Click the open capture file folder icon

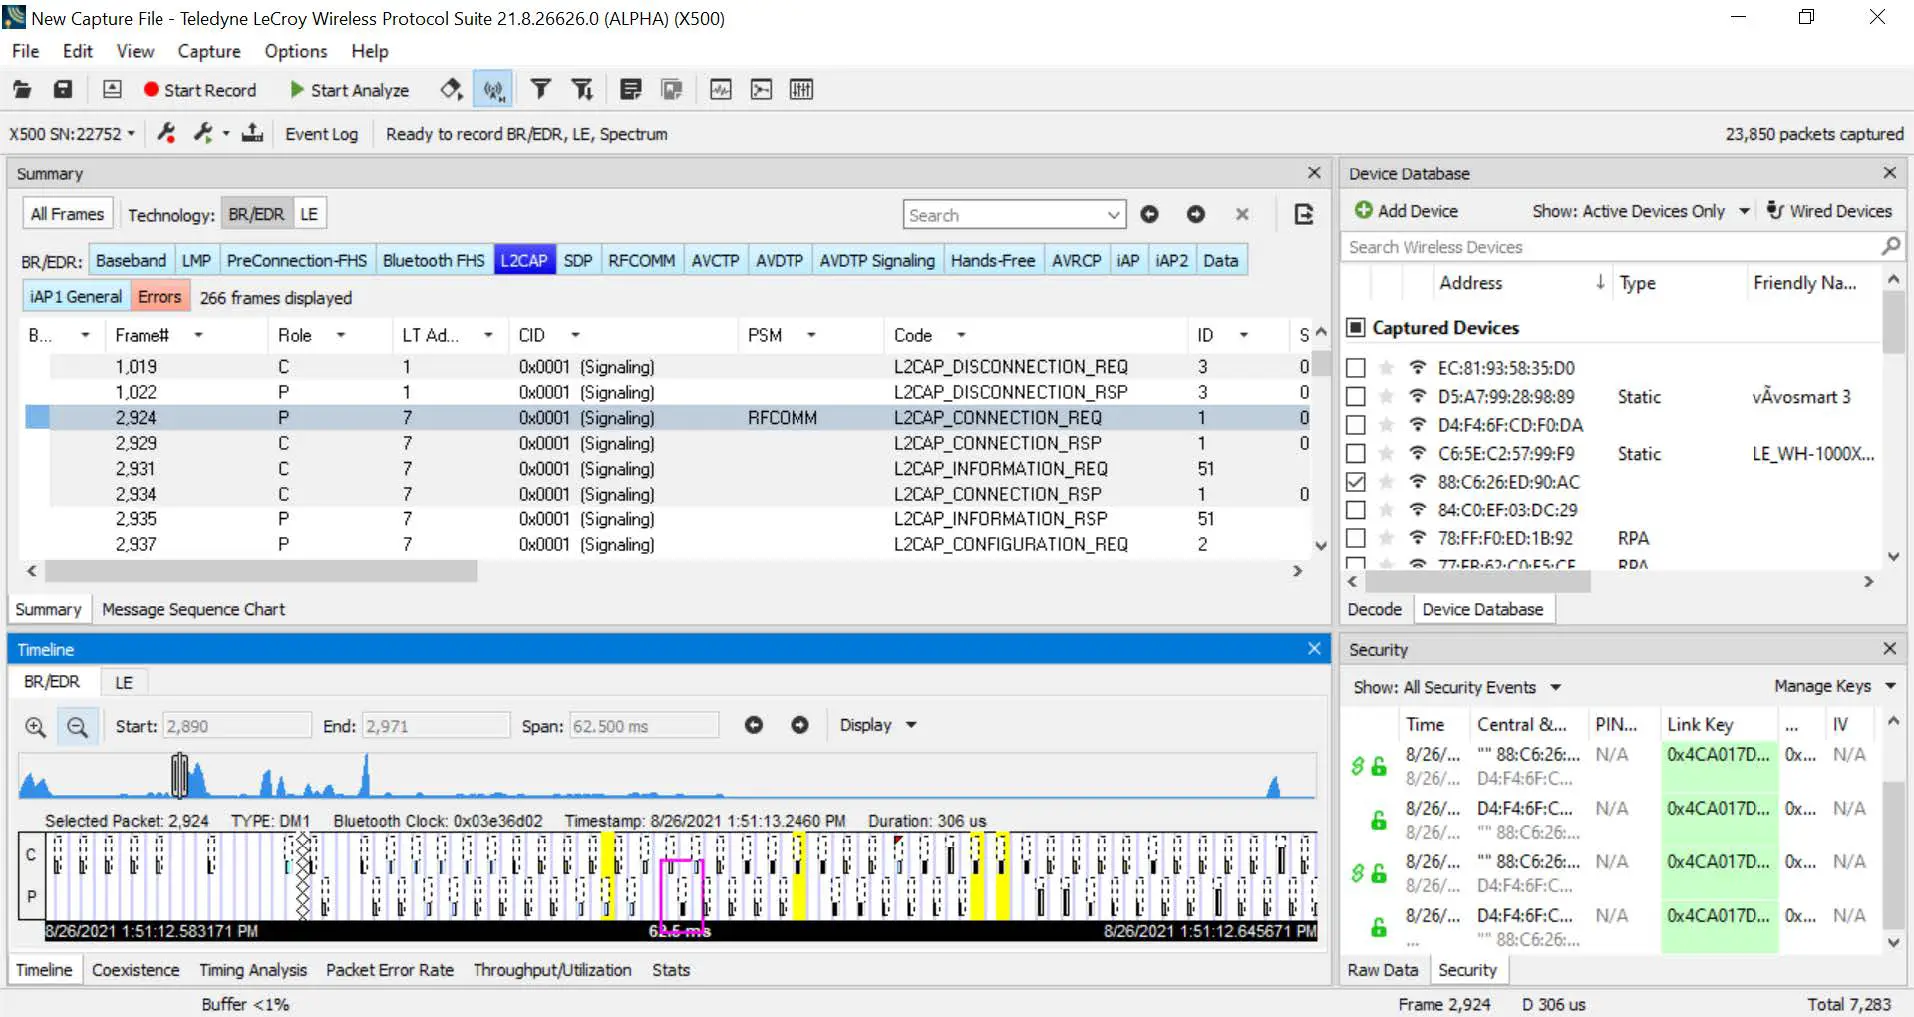(x=21, y=90)
